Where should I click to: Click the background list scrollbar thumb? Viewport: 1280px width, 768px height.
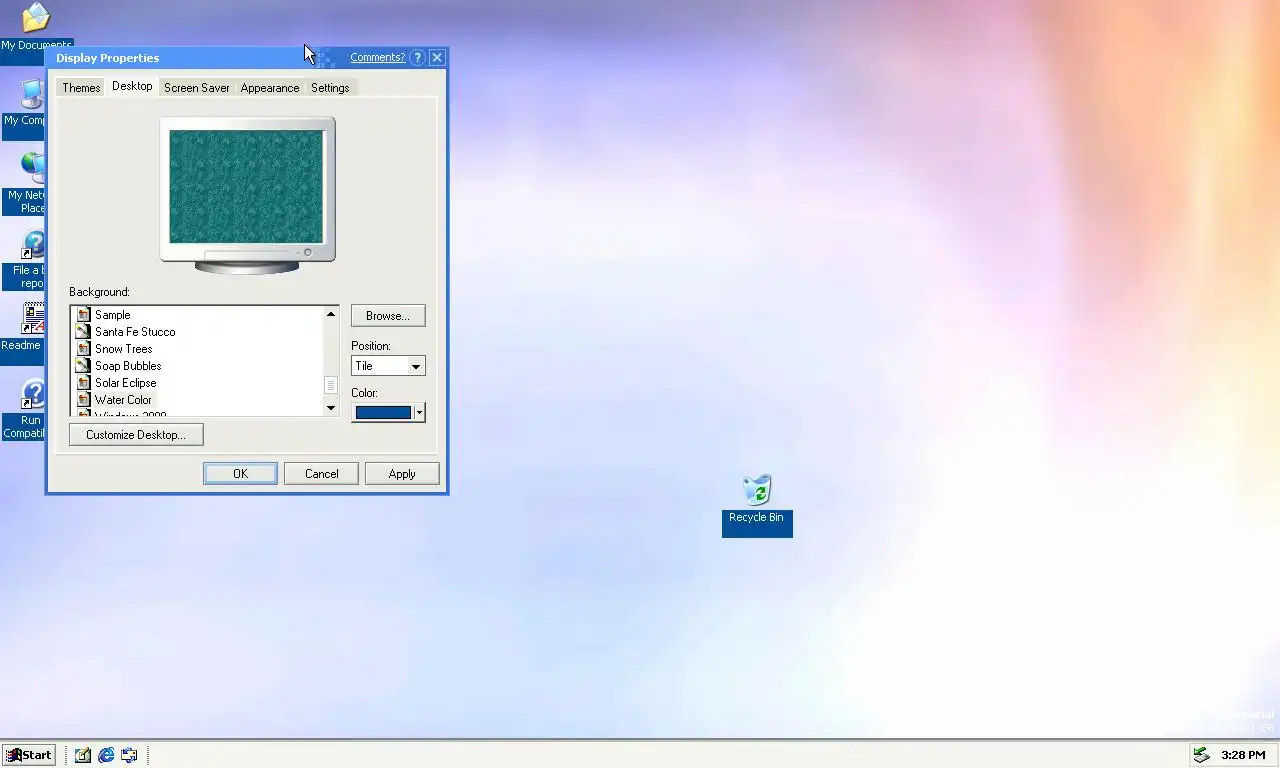click(x=331, y=385)
